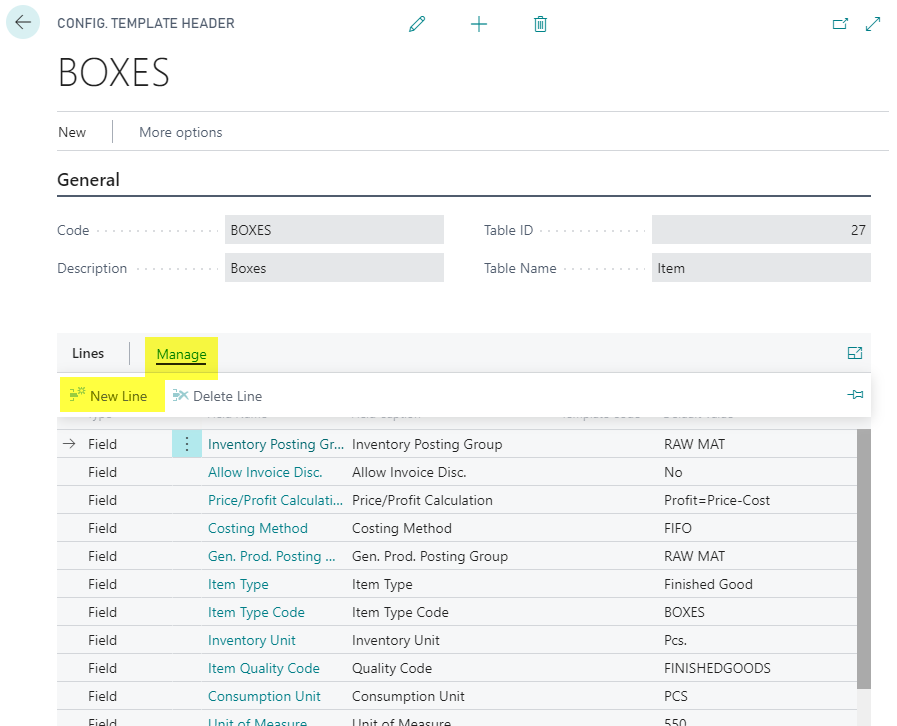Select default value Finished Good
Viewport: 897px width, 726px height.
708,585
